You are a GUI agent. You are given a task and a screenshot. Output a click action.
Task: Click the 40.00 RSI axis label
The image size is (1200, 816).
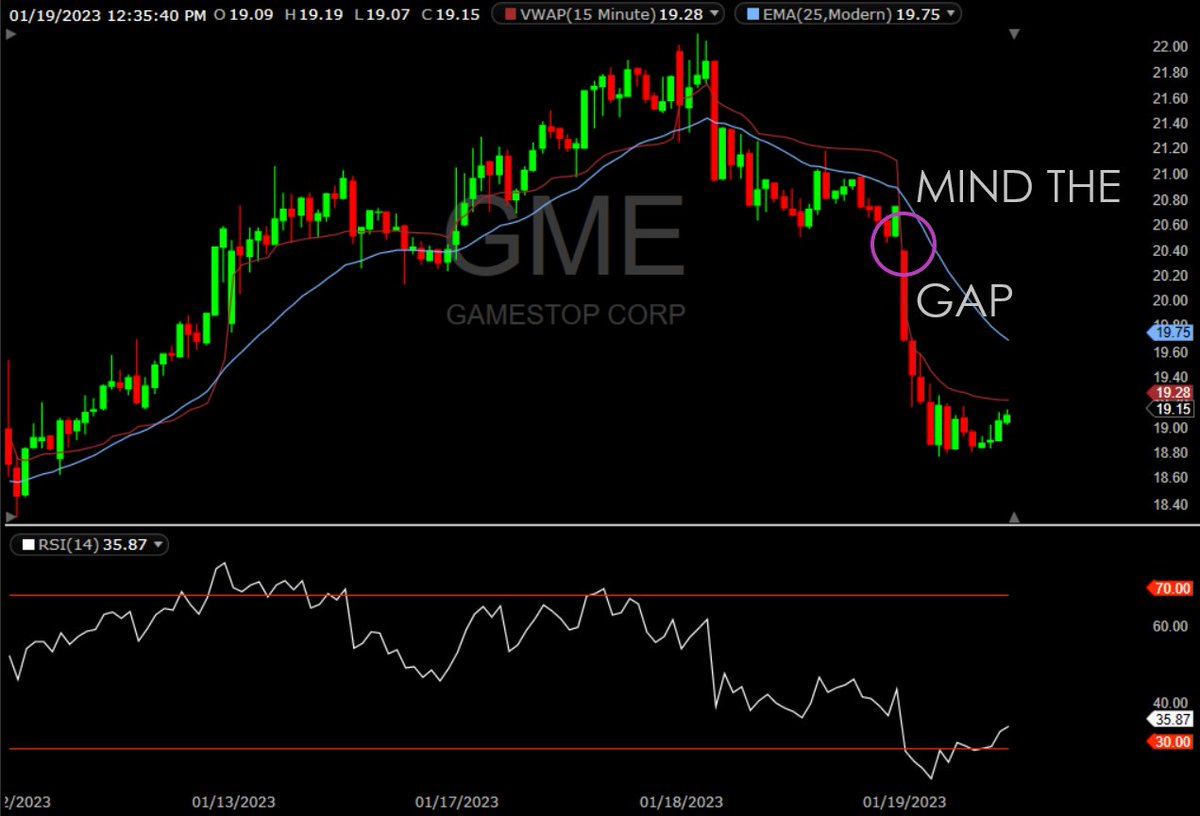point(1169,703)
